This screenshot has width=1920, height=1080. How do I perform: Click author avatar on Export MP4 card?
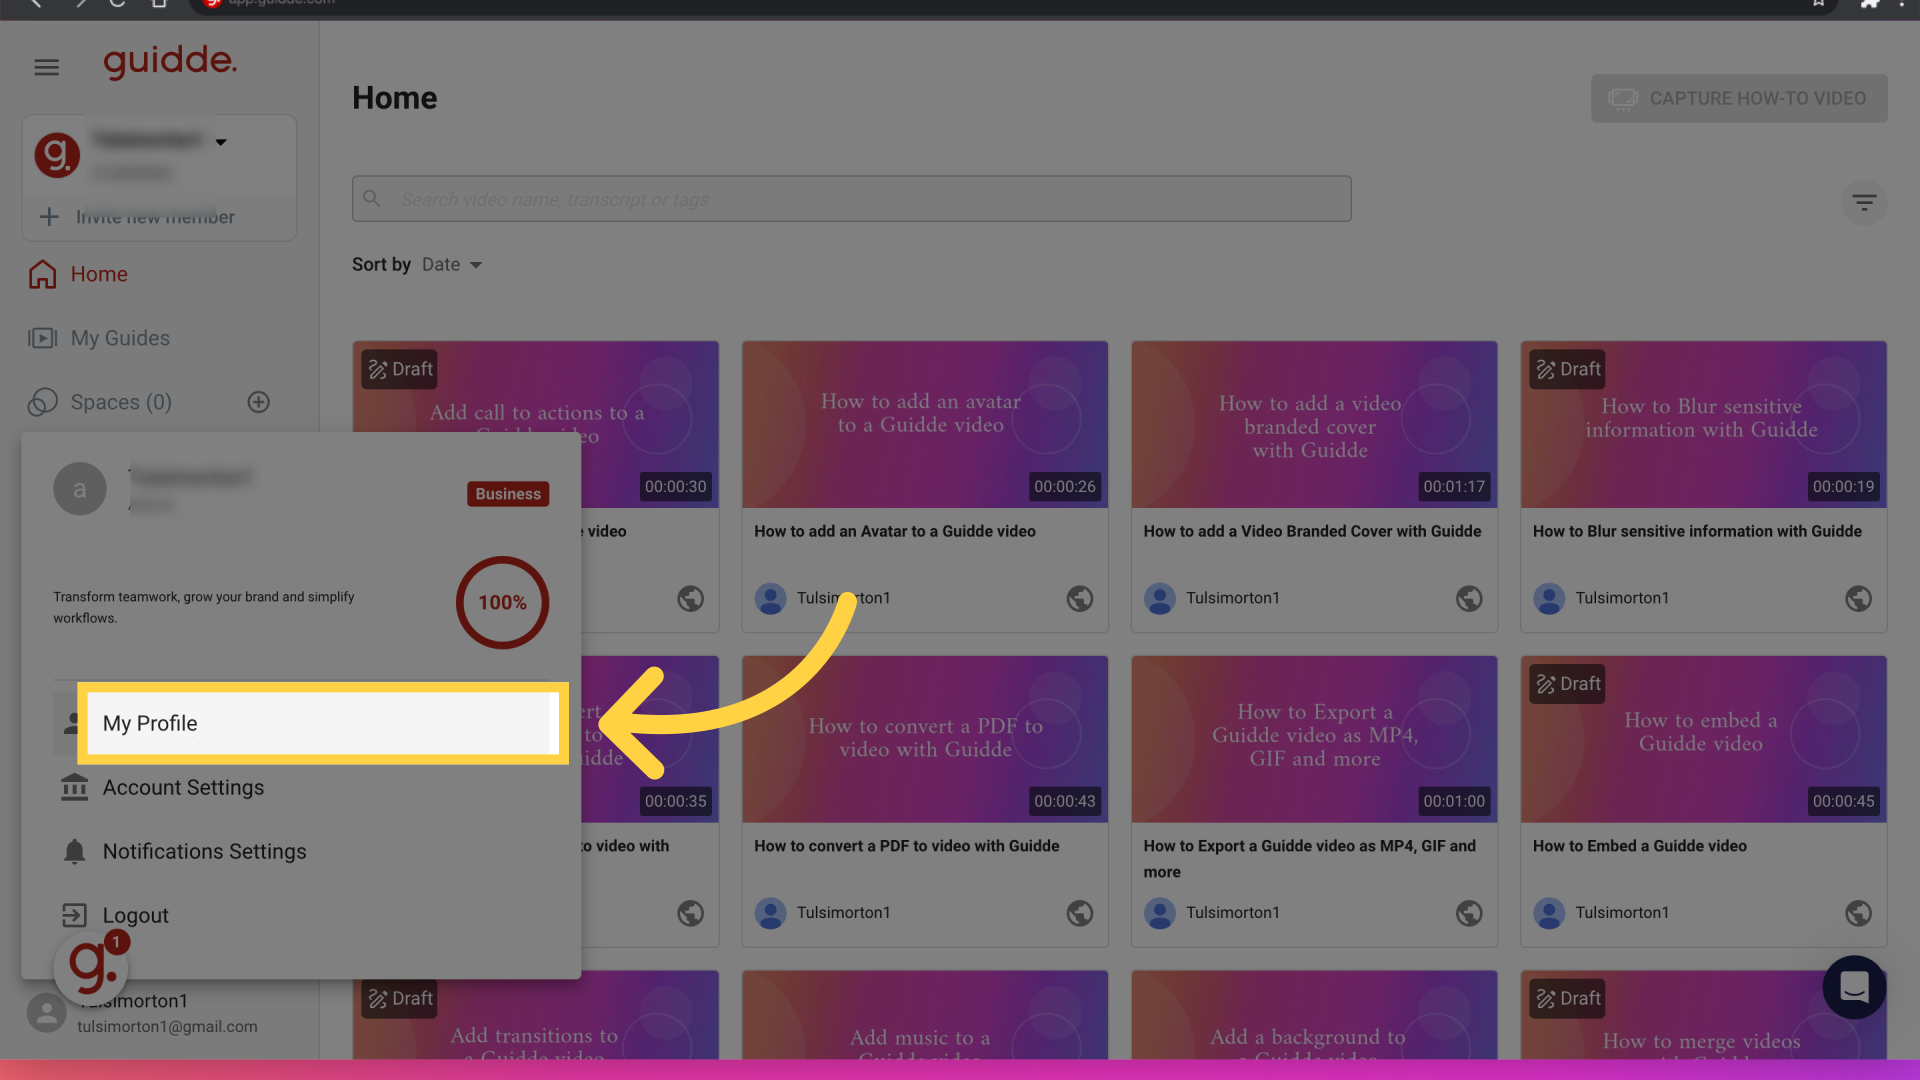click(1159, 913)
